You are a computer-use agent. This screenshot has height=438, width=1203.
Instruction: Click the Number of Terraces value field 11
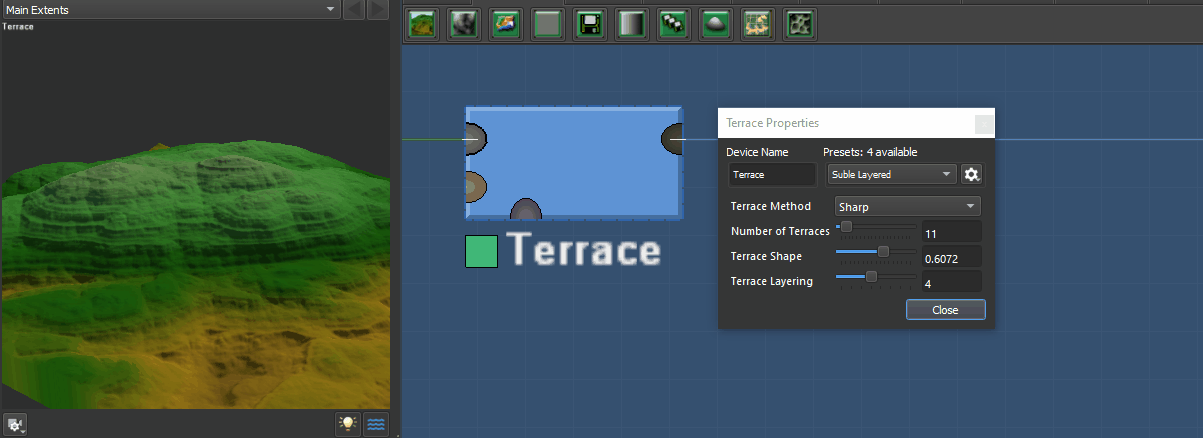click(x=951, y=233)
